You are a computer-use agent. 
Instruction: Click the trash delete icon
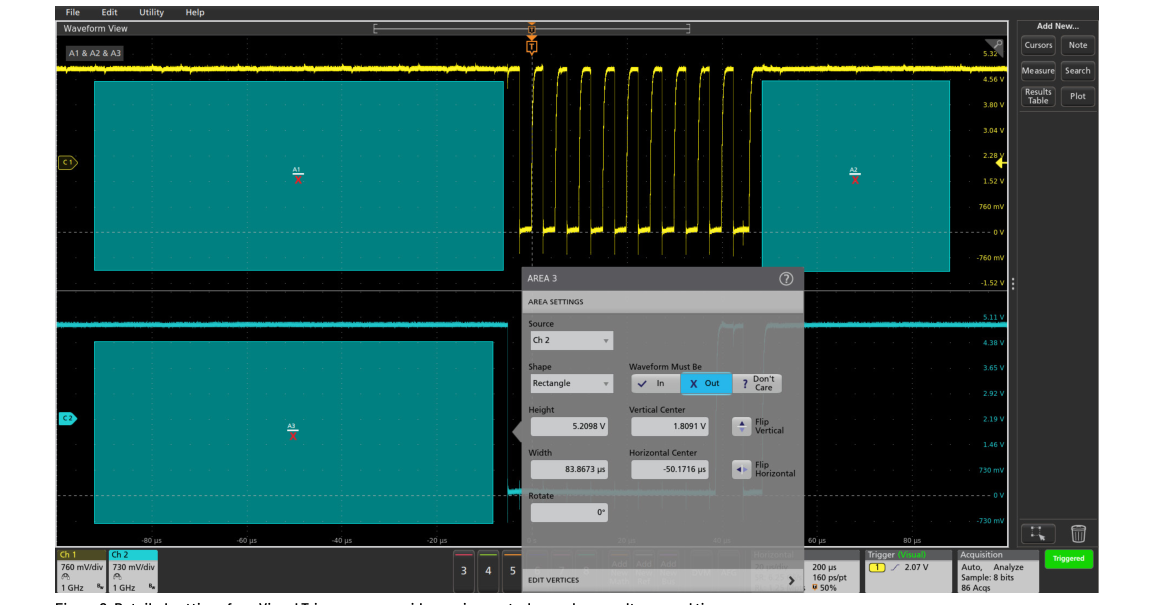pos(1078,534)
